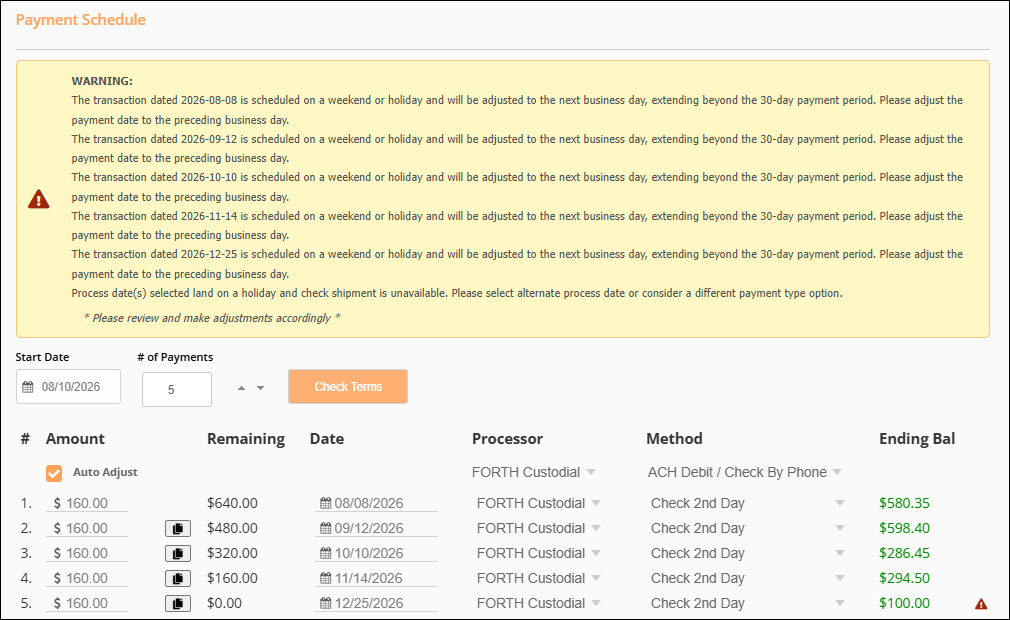
Task: Open the ACH Debit / Check By Phone dropdown
Action: (x=745, y=472)
